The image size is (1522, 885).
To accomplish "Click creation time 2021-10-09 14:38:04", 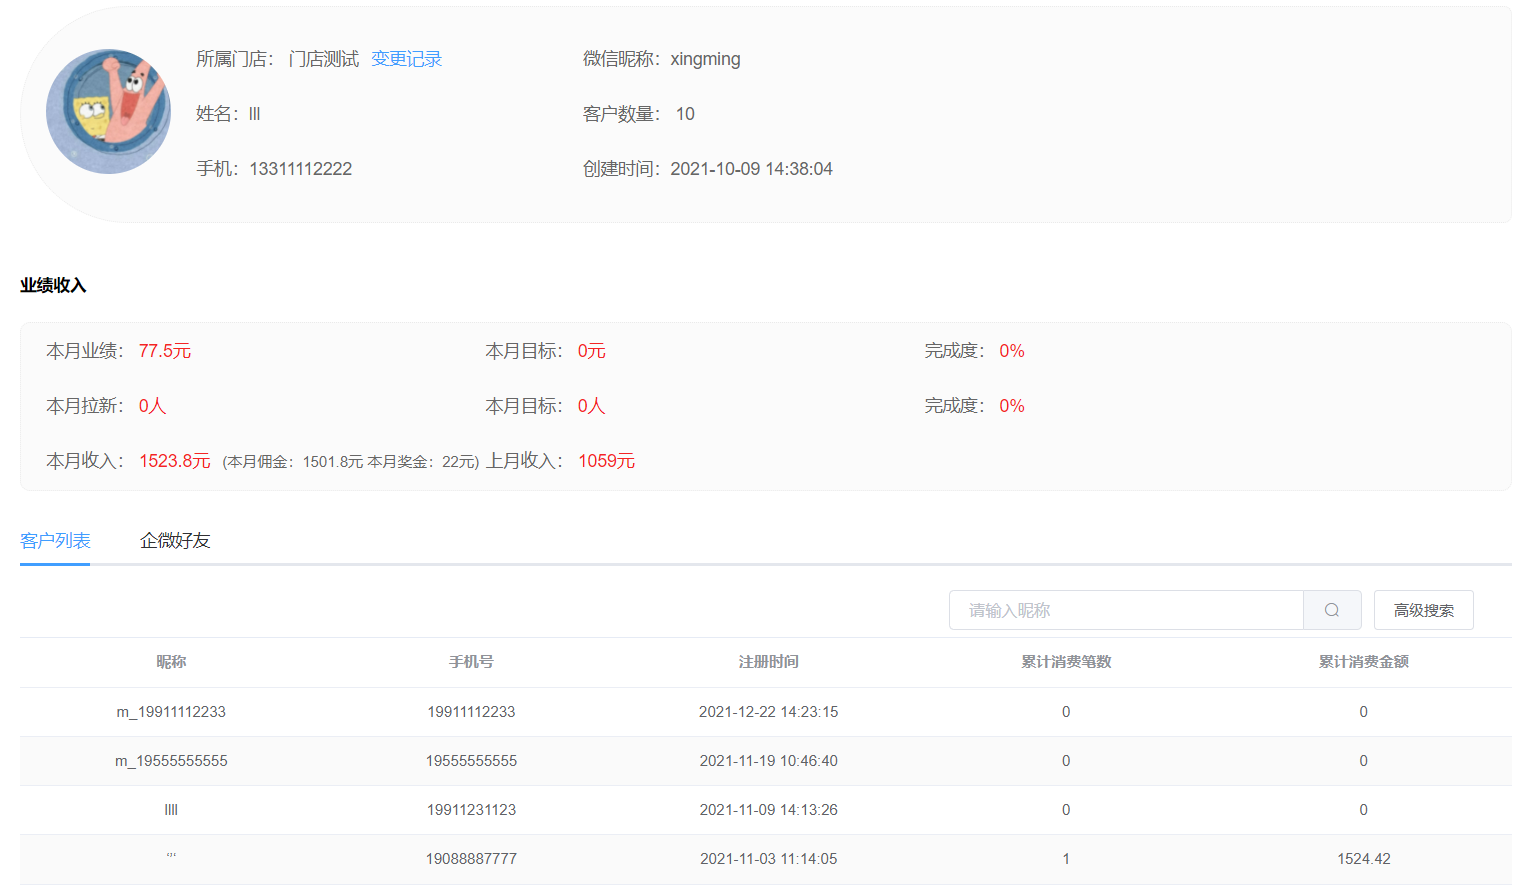I will pyautogui.click(x=751, y=169).
